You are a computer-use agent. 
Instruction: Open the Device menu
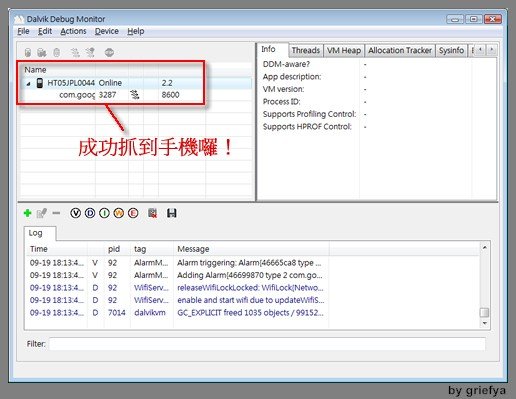107,31
